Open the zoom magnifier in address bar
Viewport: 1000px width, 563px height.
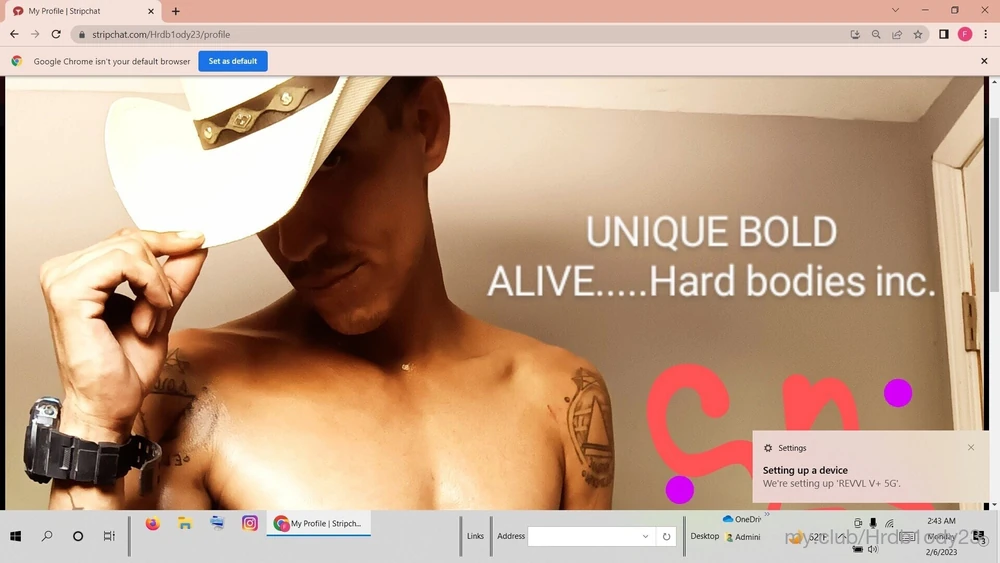point(876,34)
